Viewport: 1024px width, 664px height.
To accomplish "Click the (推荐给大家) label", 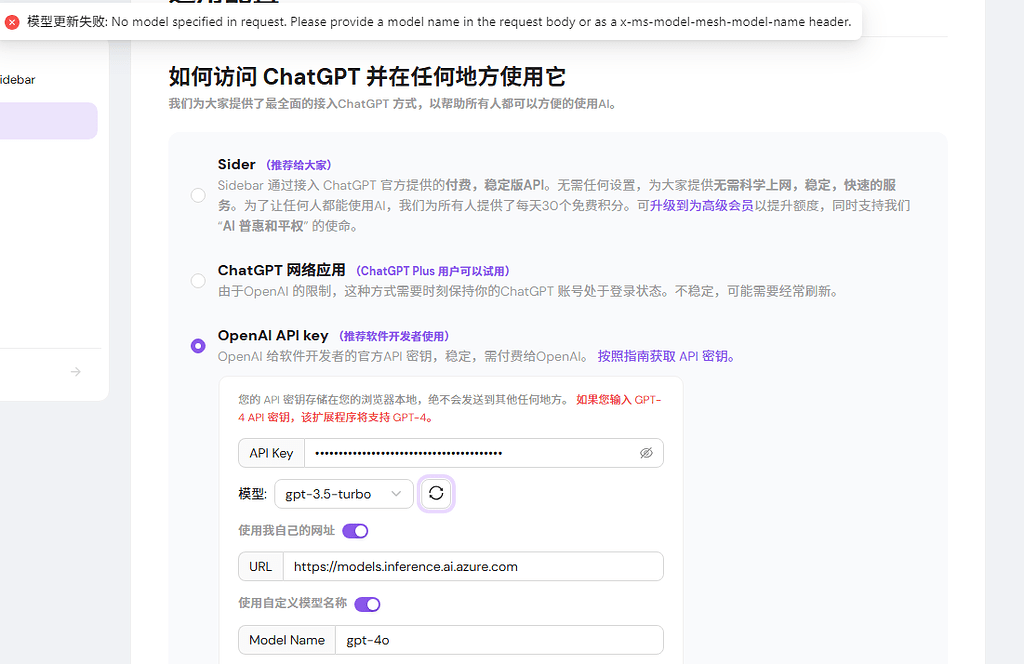I will click(x=298, y=165).
